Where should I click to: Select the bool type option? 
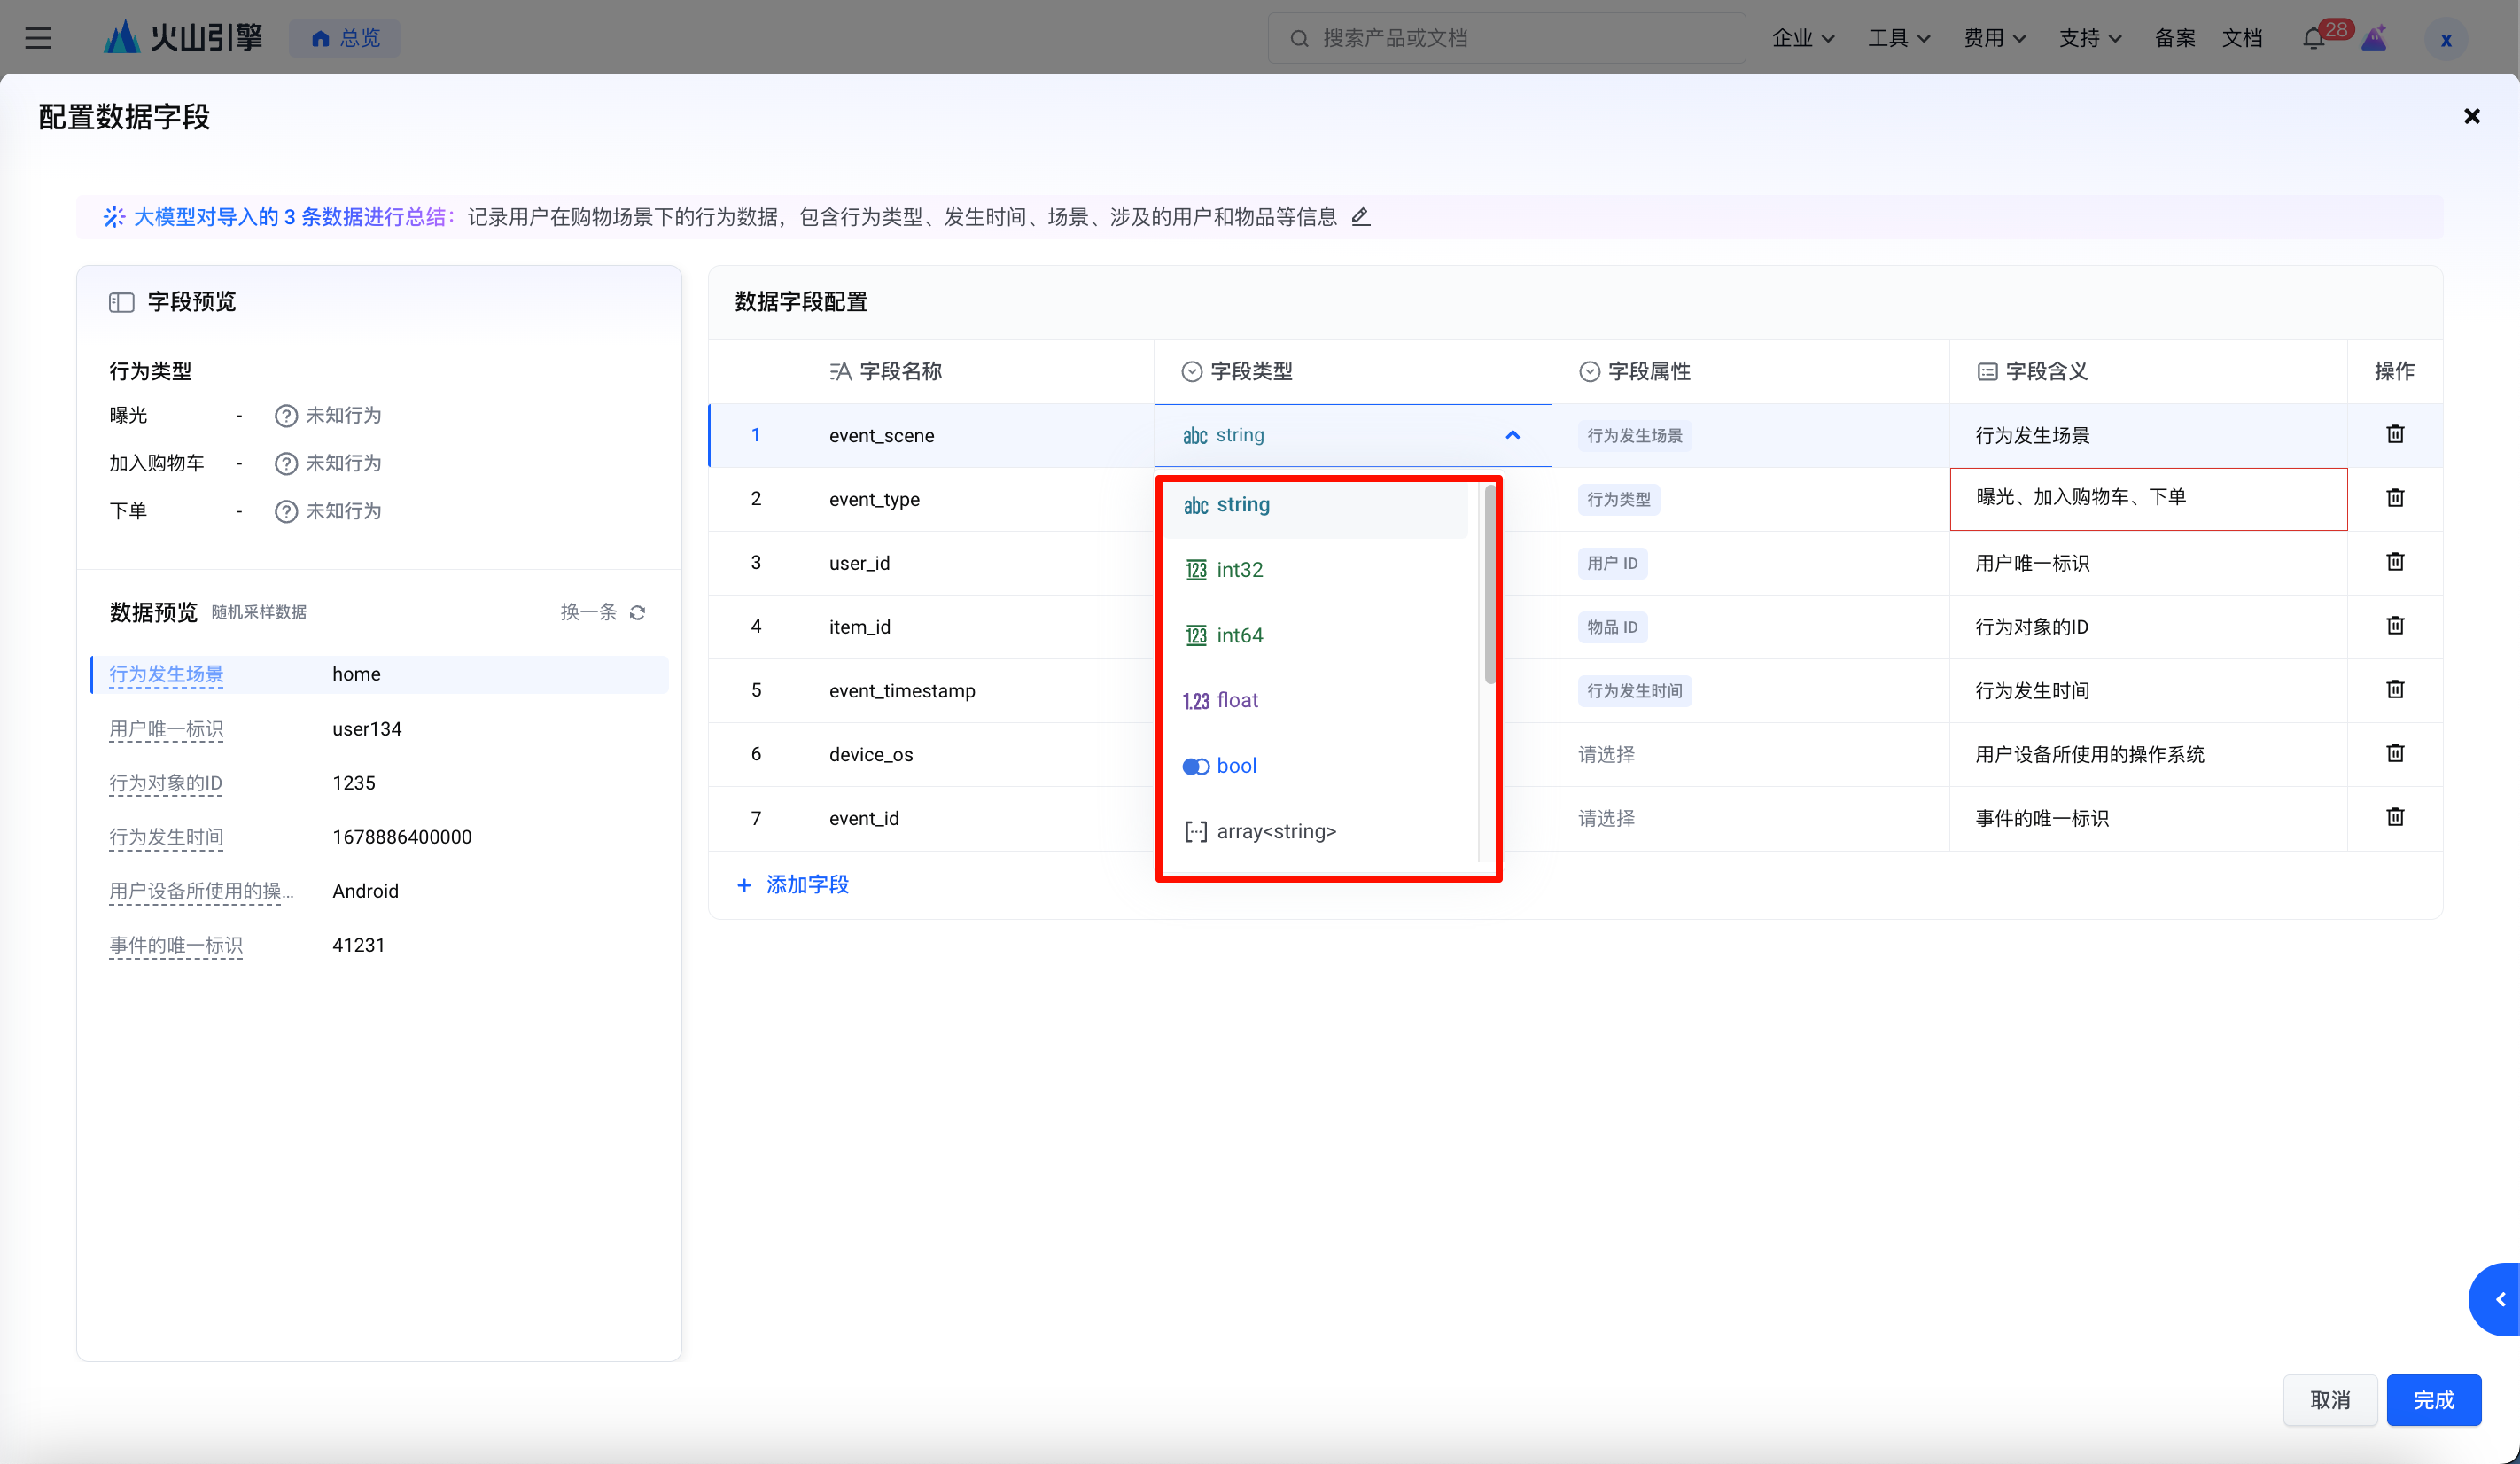[1236, 766]
